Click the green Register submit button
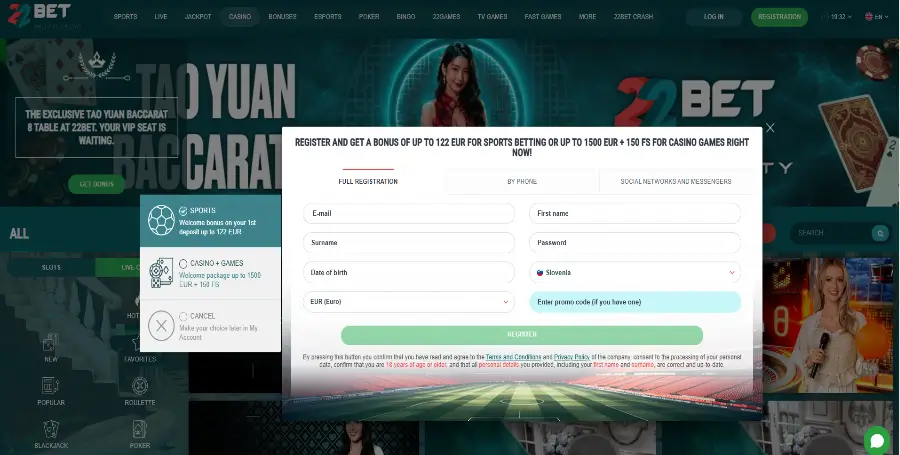900x455 pixels. point(522,335)
